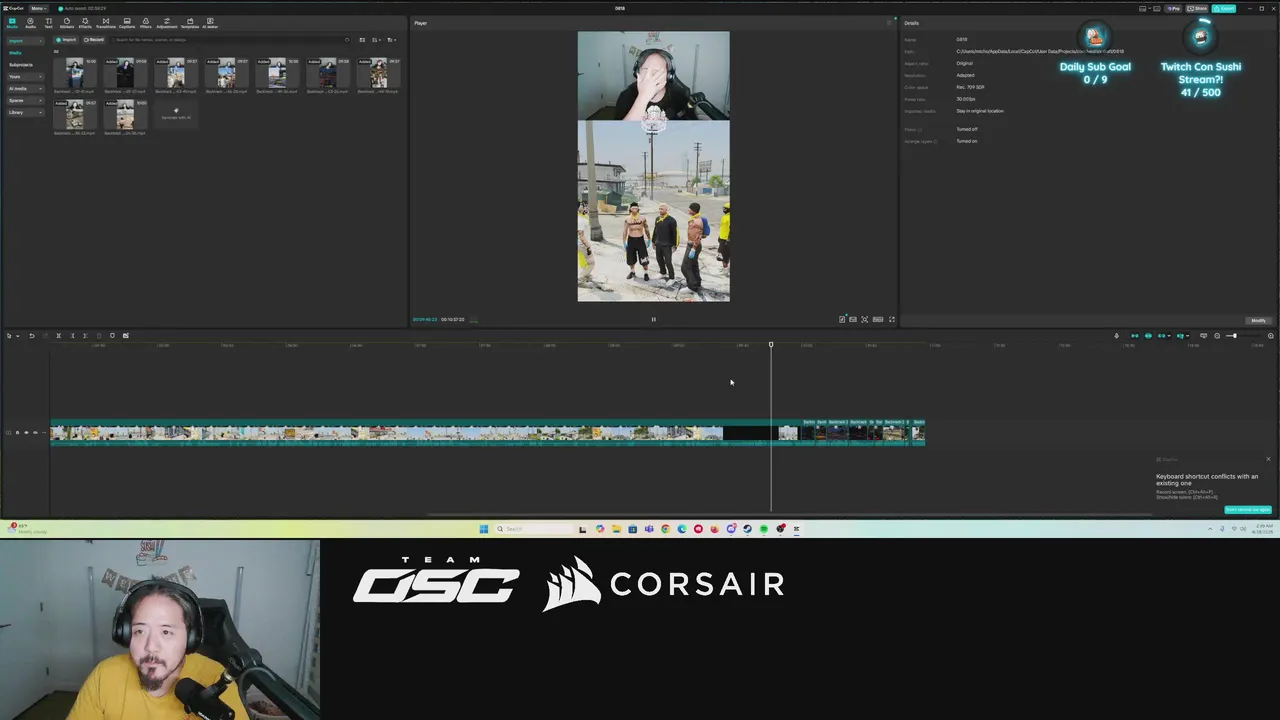Viewport: 1280px width, 720px height.
Task: Click 30.00fps frame rate value
Action: tap(966, 99)
